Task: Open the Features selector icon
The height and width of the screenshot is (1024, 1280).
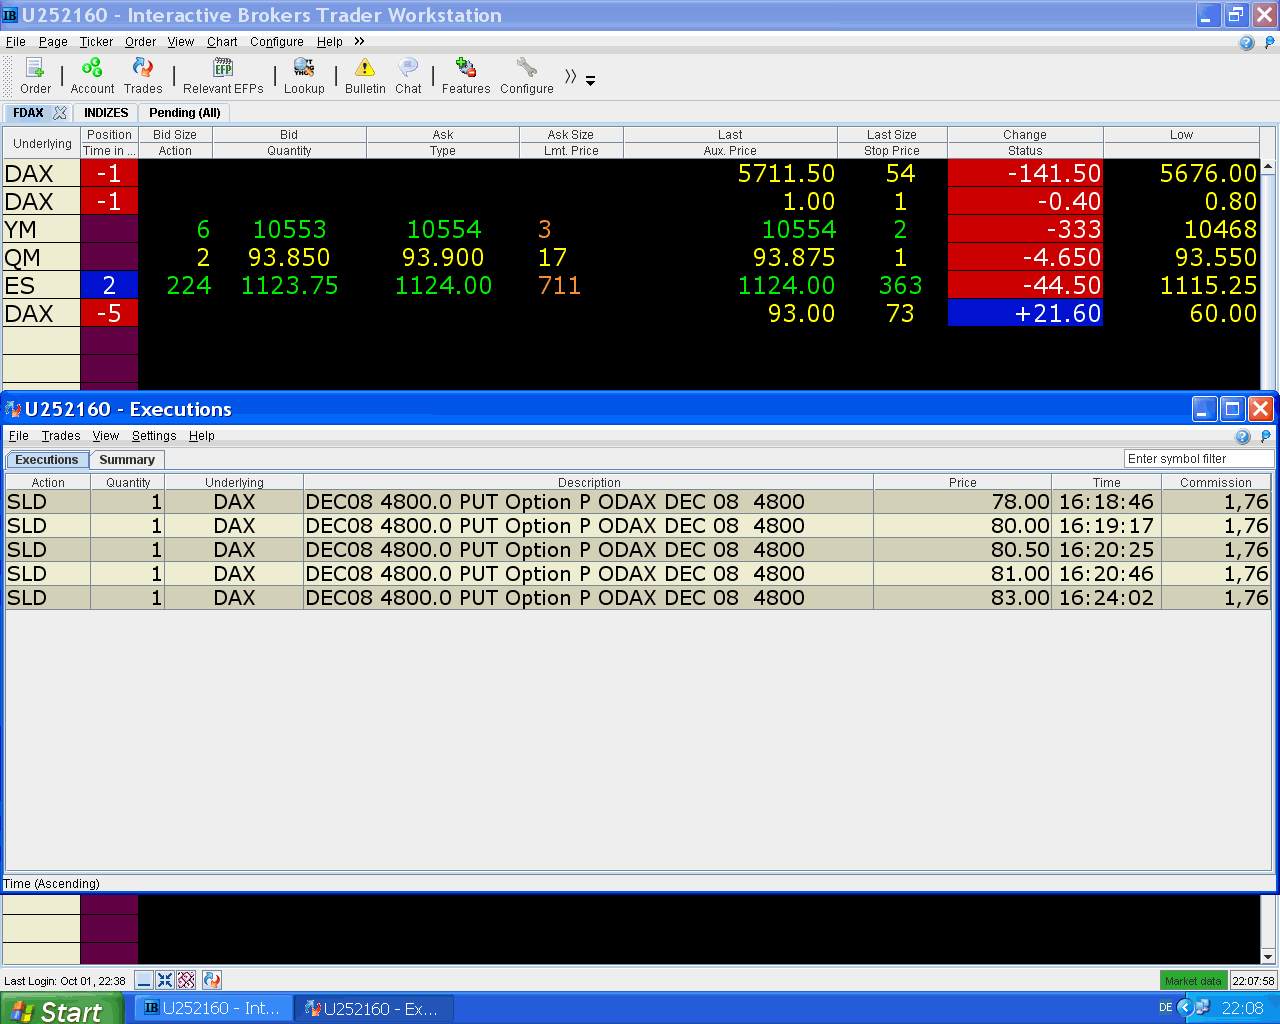Action: tap(466, 76)
